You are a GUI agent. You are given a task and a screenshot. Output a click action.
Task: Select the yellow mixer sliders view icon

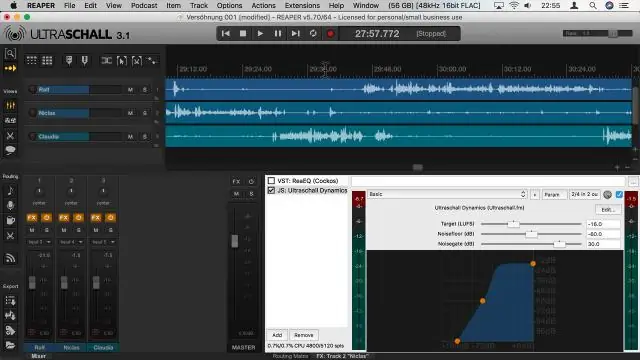10,106
